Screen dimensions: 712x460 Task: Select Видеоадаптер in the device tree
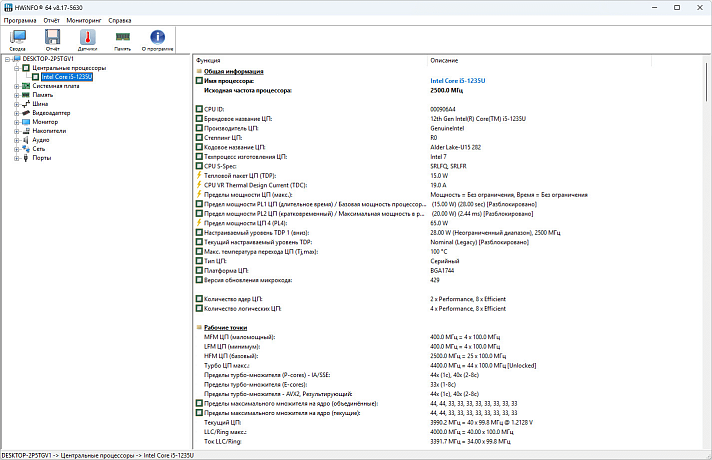pos(51,112)
